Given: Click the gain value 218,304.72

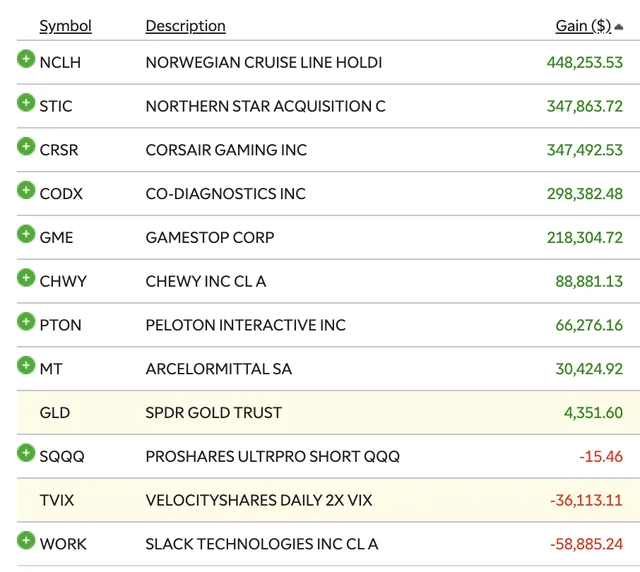Looking at the screenshot, I should pos(584,238).
